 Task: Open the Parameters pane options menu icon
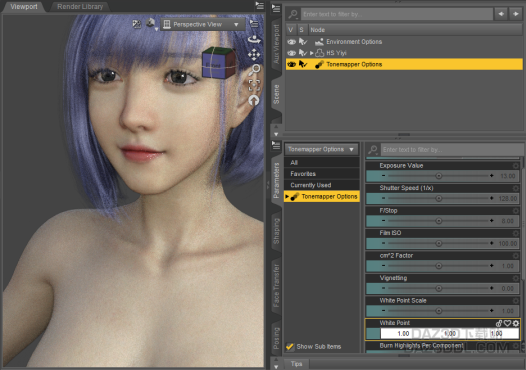click(x=276, y=146)
